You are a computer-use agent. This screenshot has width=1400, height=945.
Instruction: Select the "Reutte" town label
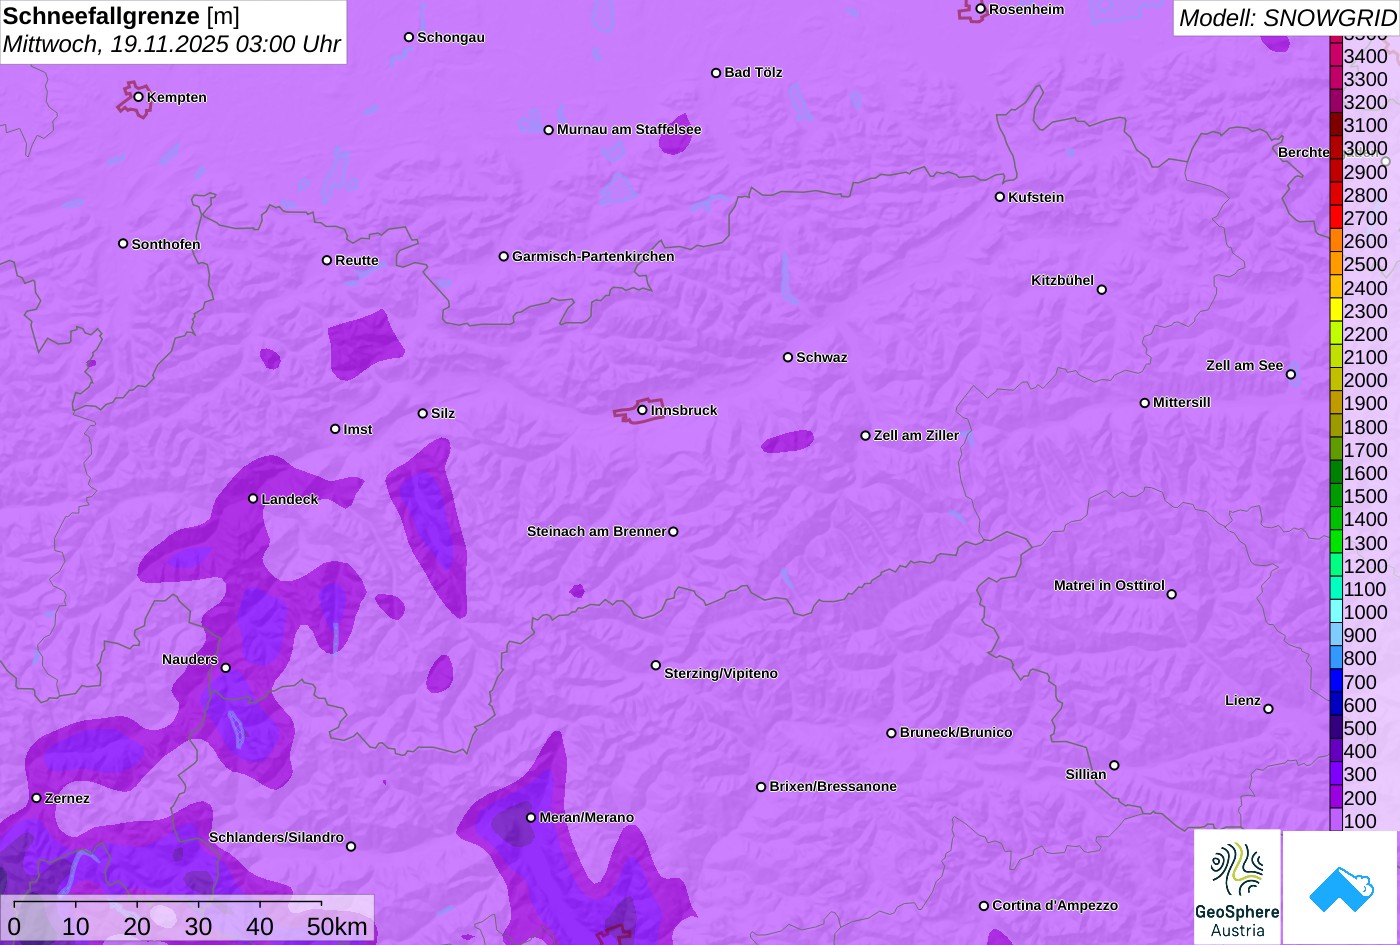357,260
